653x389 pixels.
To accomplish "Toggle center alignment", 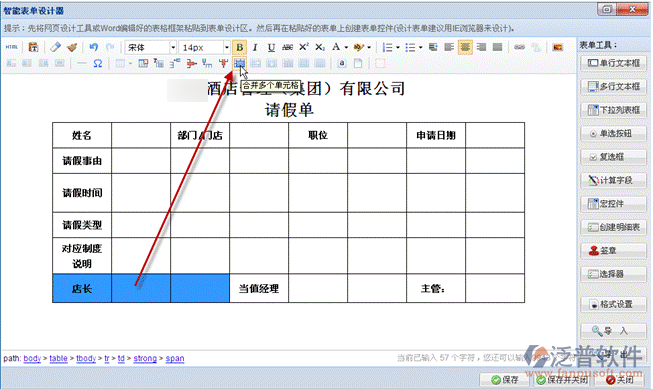I will tap(465, 47).
